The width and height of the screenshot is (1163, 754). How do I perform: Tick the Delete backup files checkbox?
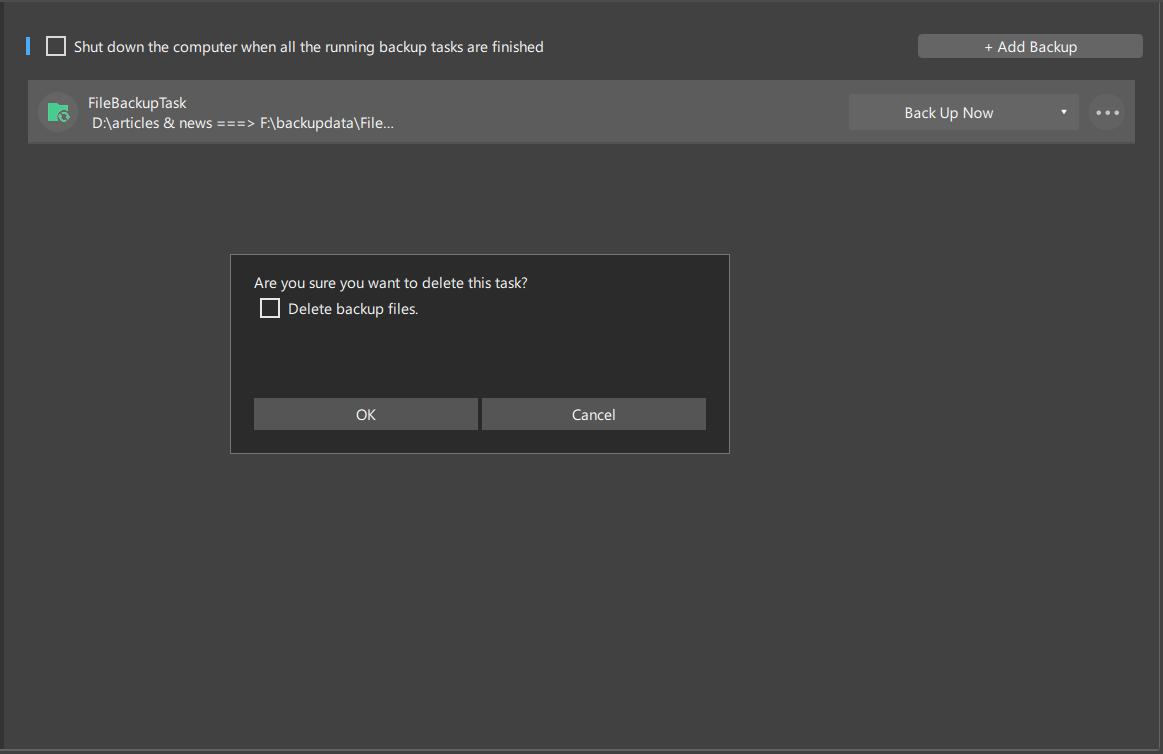click(x=270, y=308)
